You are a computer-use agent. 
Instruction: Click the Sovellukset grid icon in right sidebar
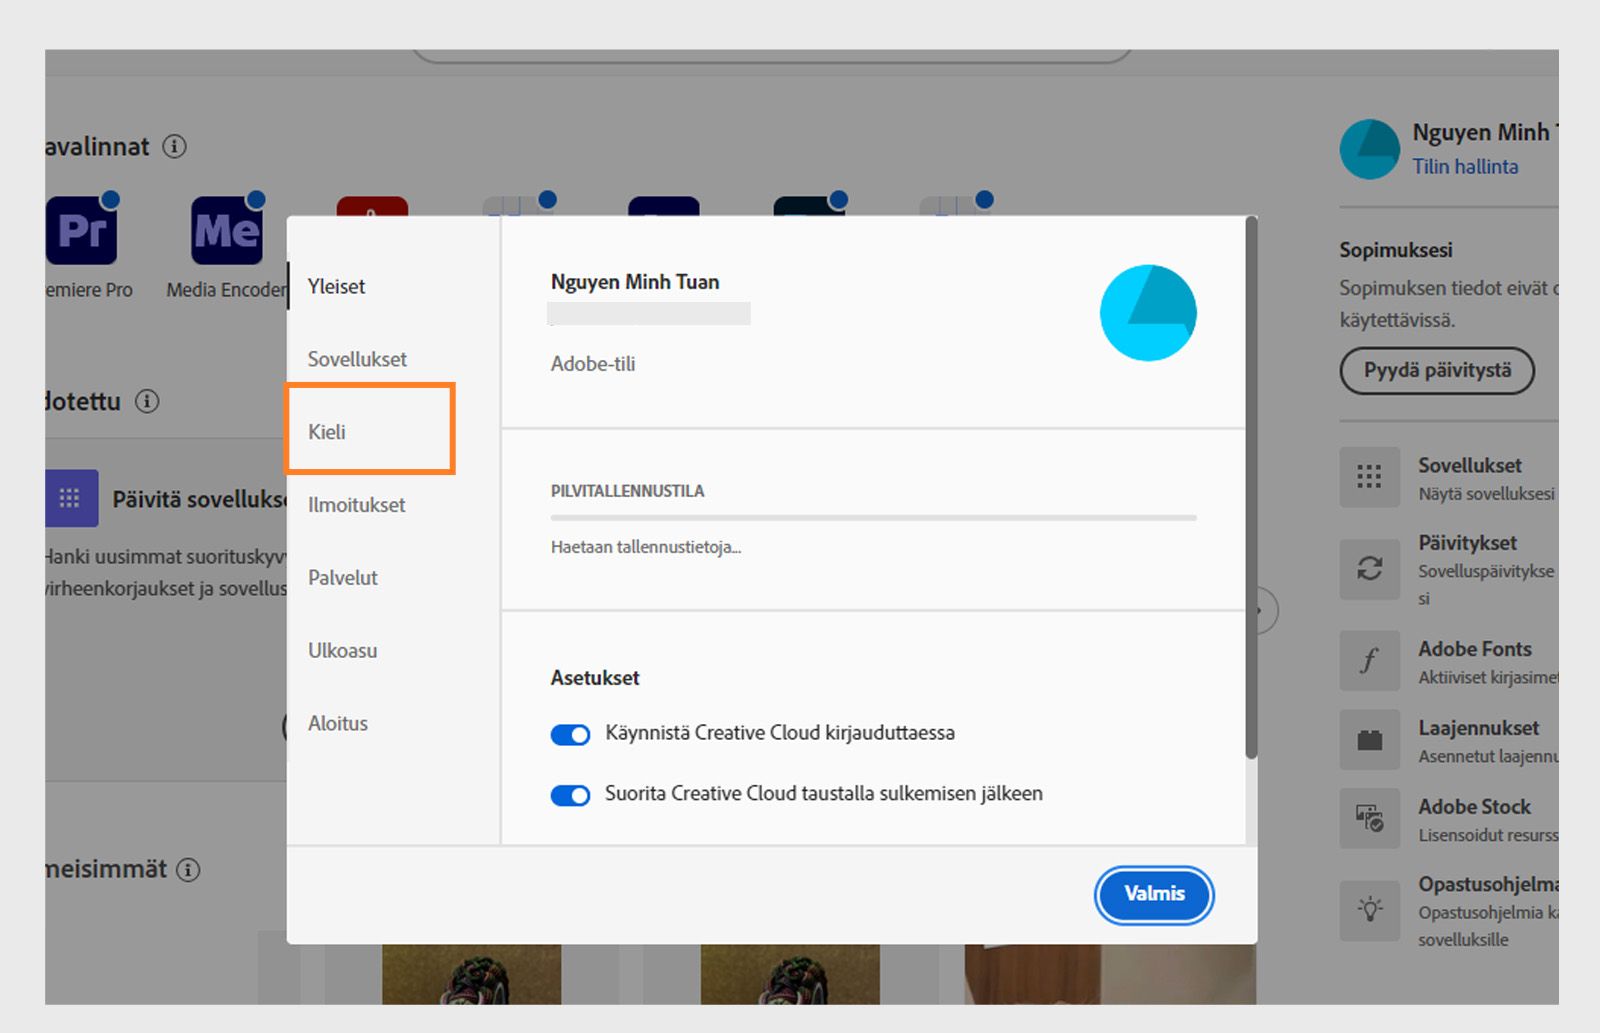point(1369,477)
